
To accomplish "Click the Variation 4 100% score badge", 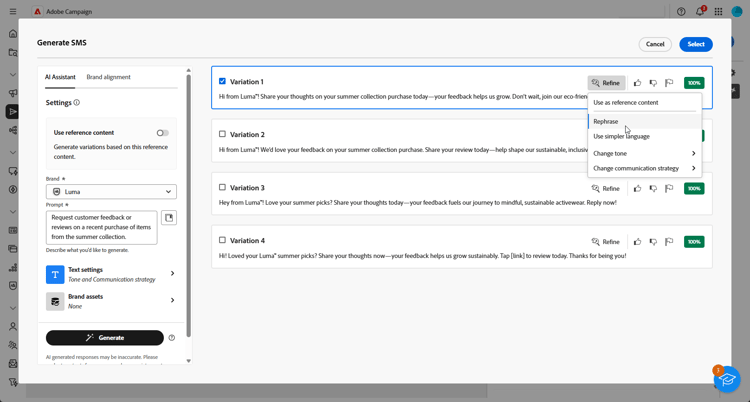I will click(694, 242).
